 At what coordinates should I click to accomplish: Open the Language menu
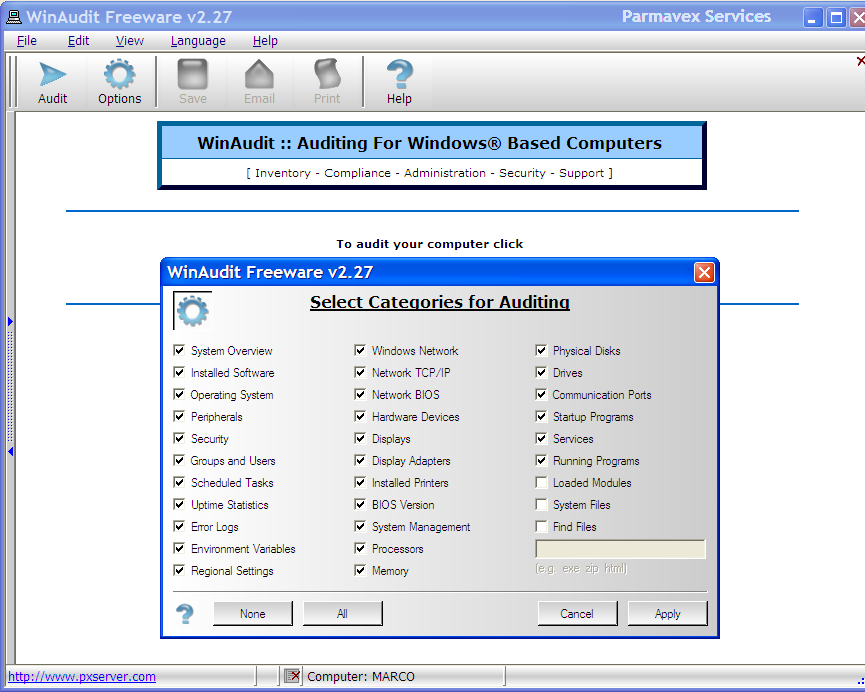click(198, 41)
